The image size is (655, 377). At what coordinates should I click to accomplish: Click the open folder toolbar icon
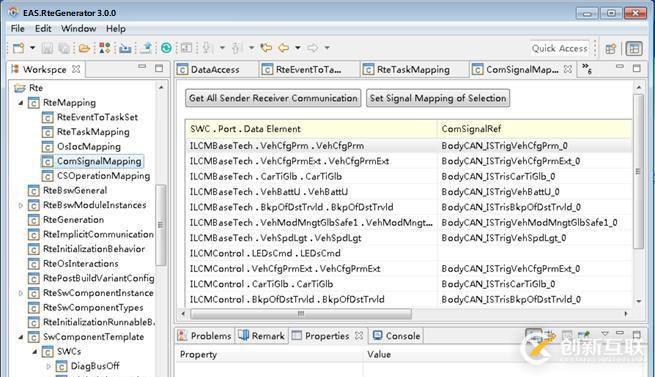(85, 48)
